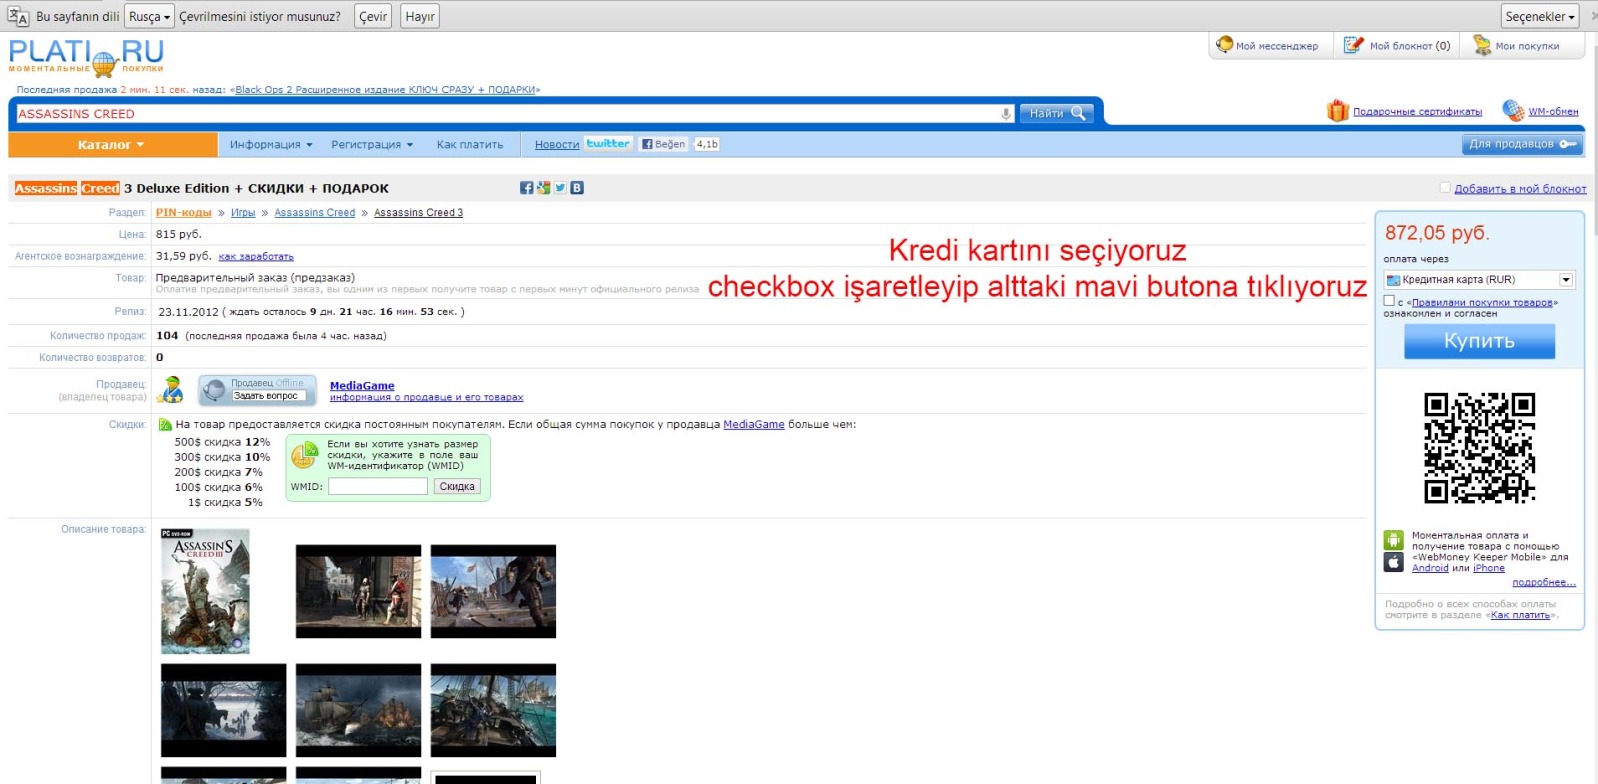The image size is (1598, 784).
Task: Click the Скидка button
Action: 457,487
